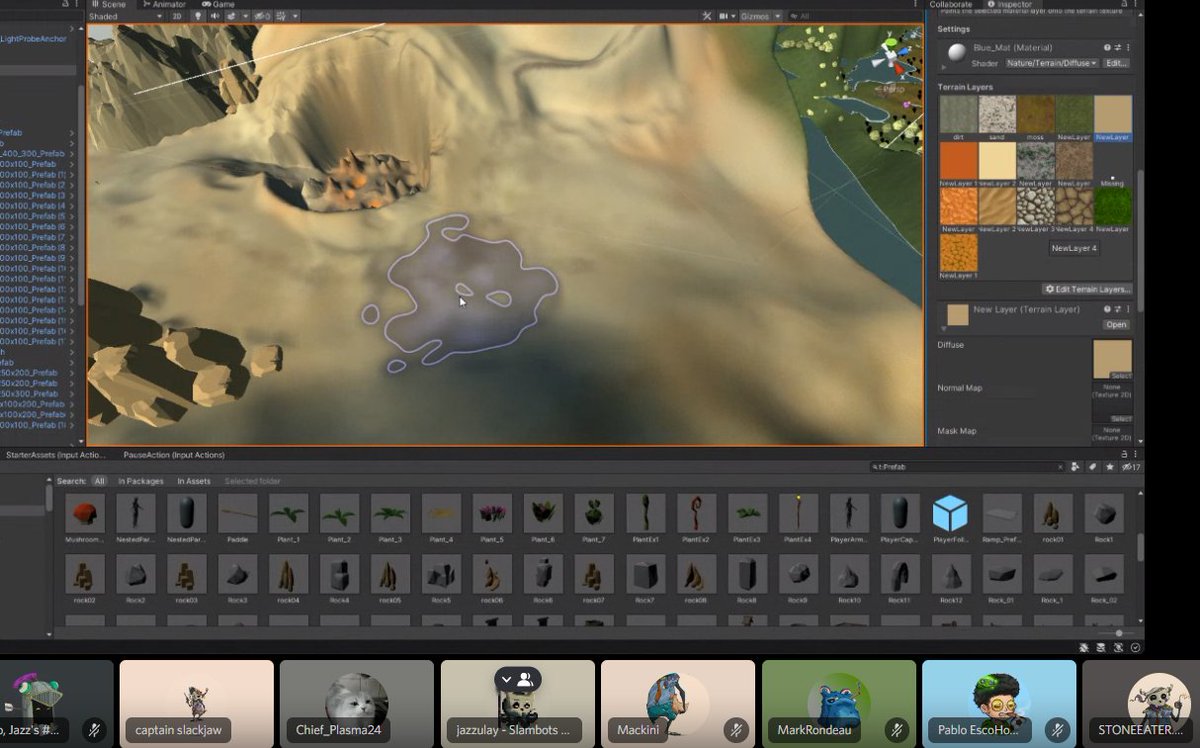Toggle 2D scene view mode
Viewport: 1200px width, 748px height.
click(176, 16)
